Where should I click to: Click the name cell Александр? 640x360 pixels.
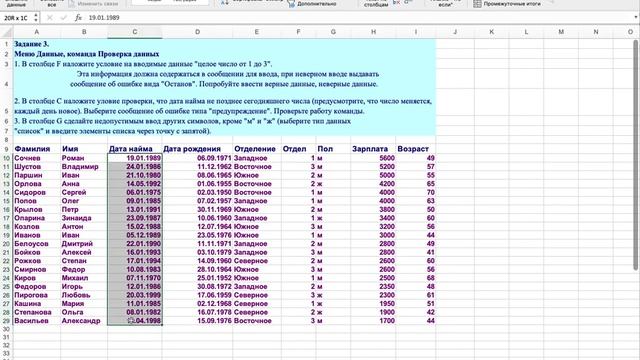(84, 321)
